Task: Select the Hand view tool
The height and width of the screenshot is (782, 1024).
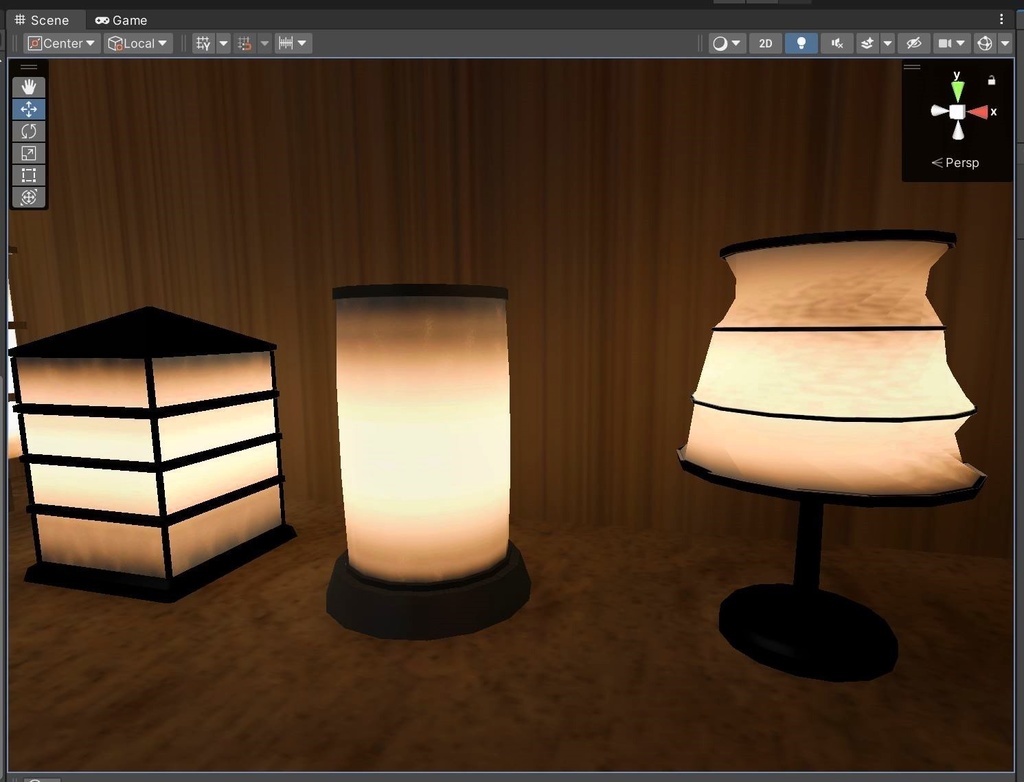Action: coord(29,87)
